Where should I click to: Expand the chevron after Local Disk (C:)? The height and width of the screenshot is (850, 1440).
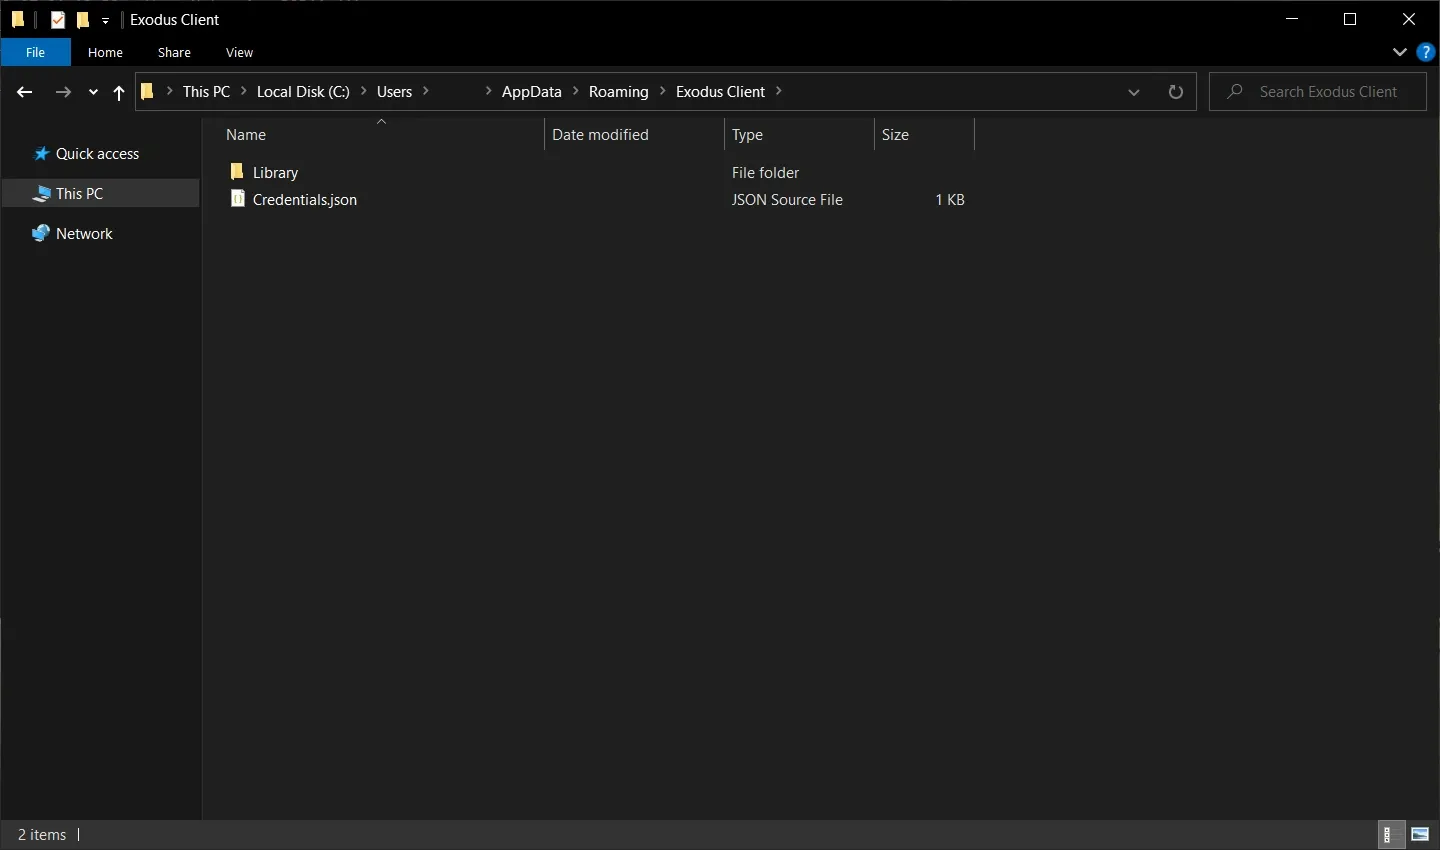point(364,91)
